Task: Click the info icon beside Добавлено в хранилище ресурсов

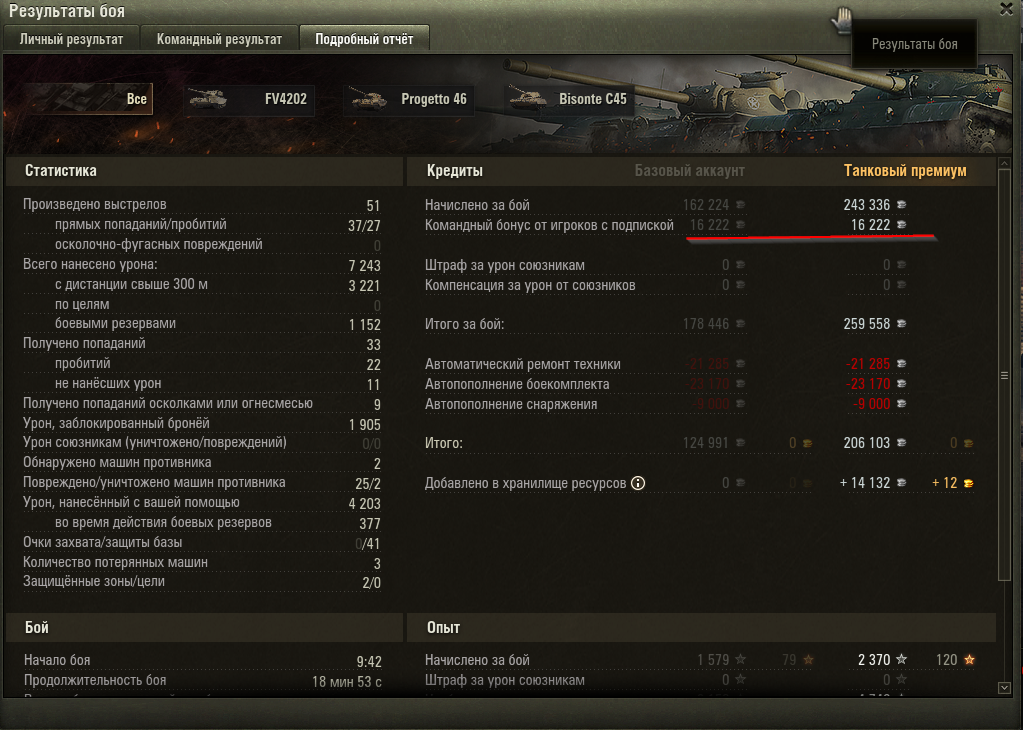Action: [638, 483]
